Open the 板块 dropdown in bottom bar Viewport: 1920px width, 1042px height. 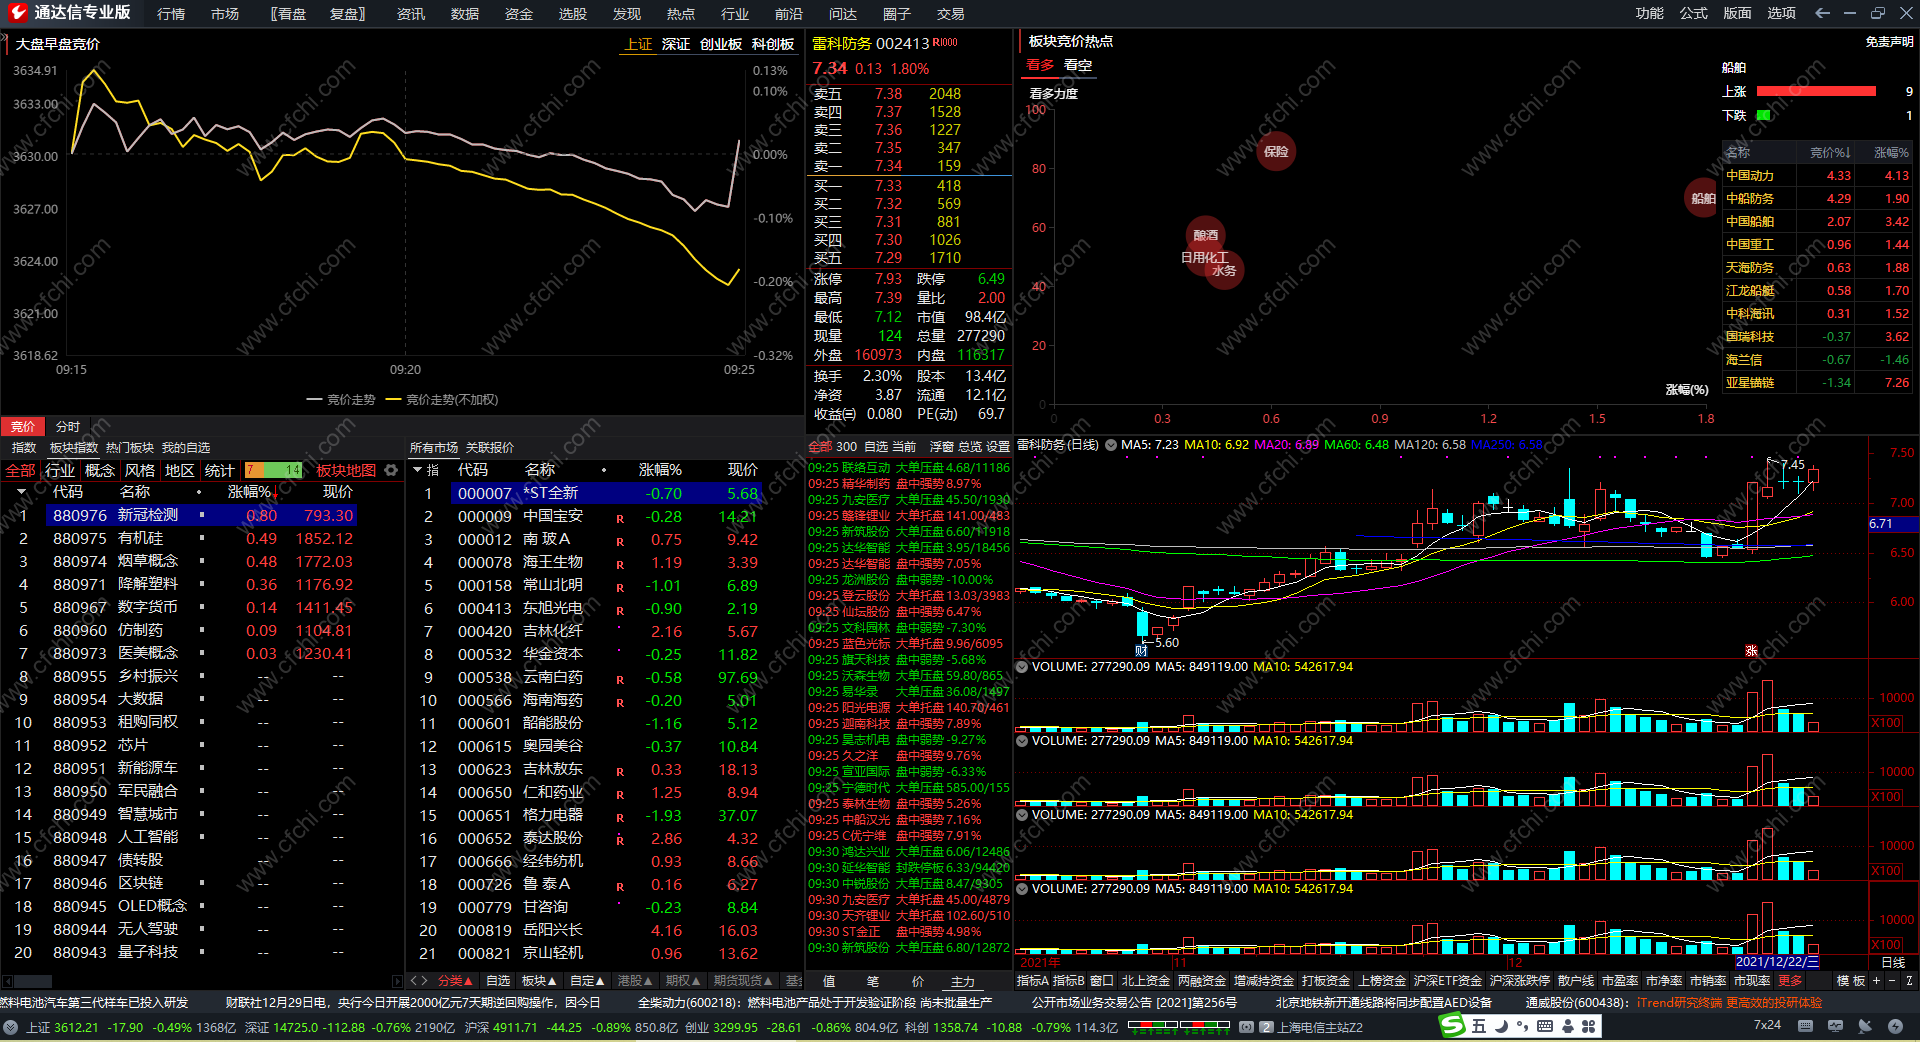[x=540, y=981]
